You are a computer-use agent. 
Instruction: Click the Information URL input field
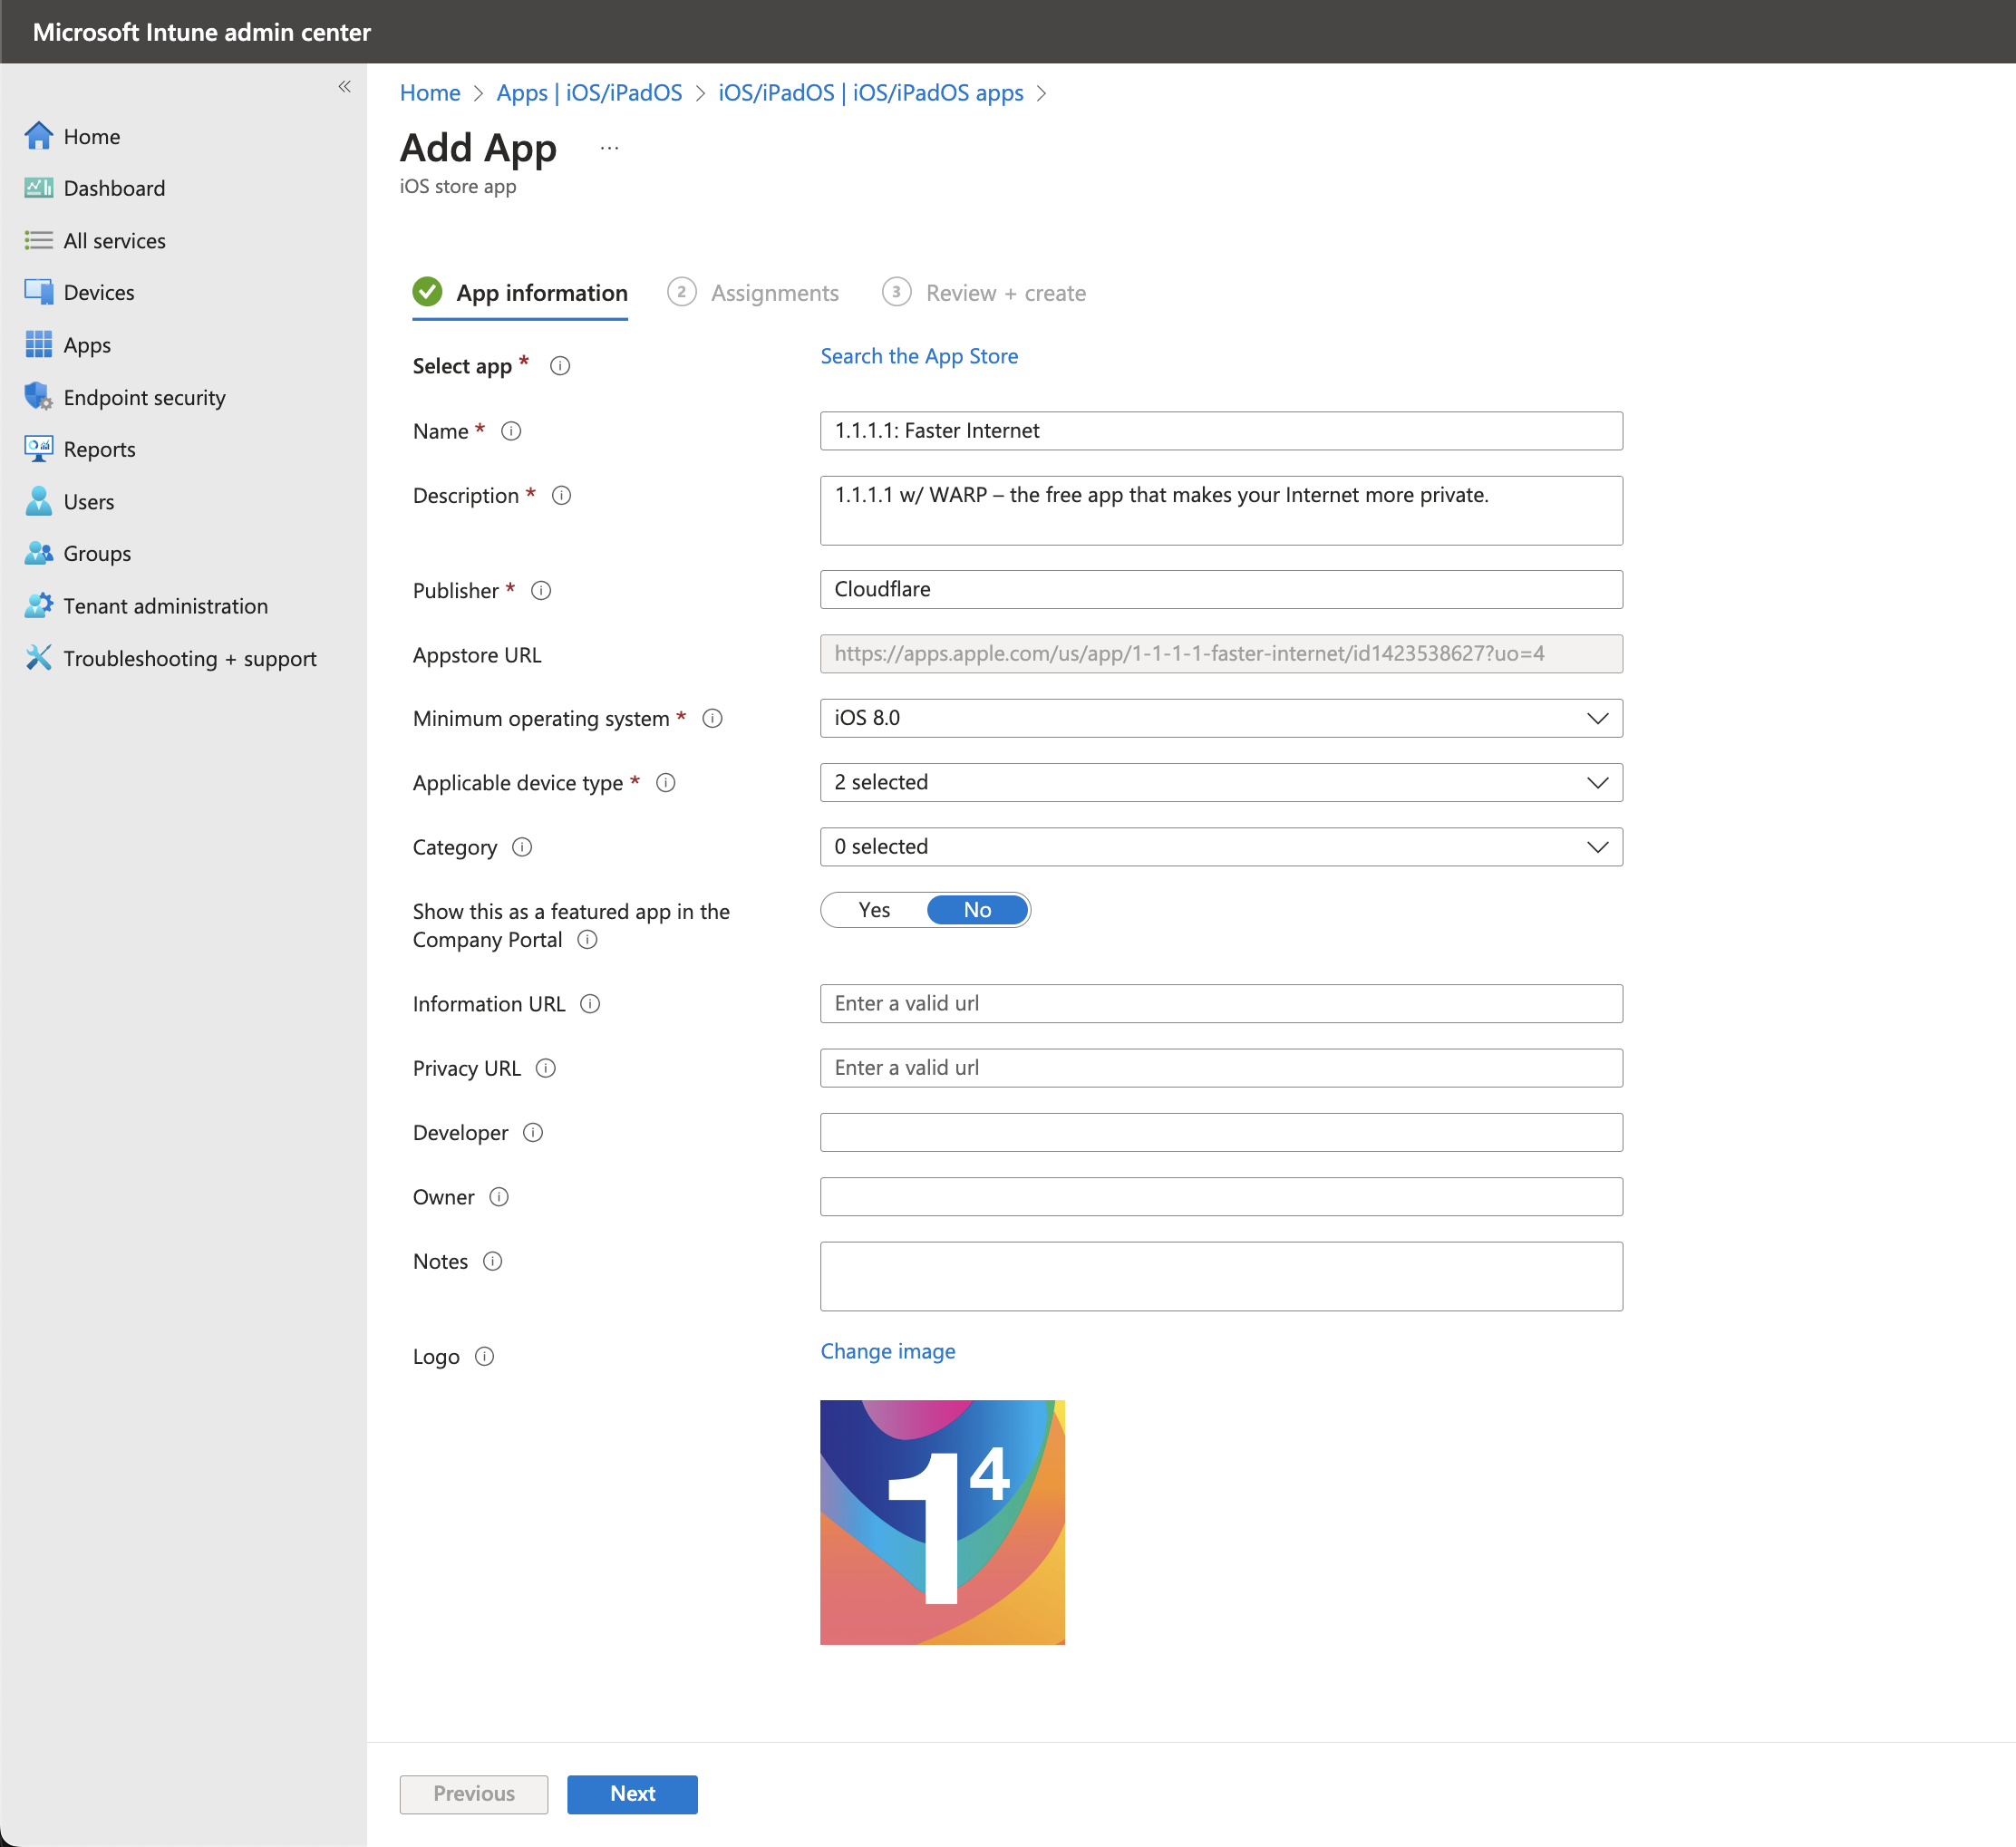1220,1003
